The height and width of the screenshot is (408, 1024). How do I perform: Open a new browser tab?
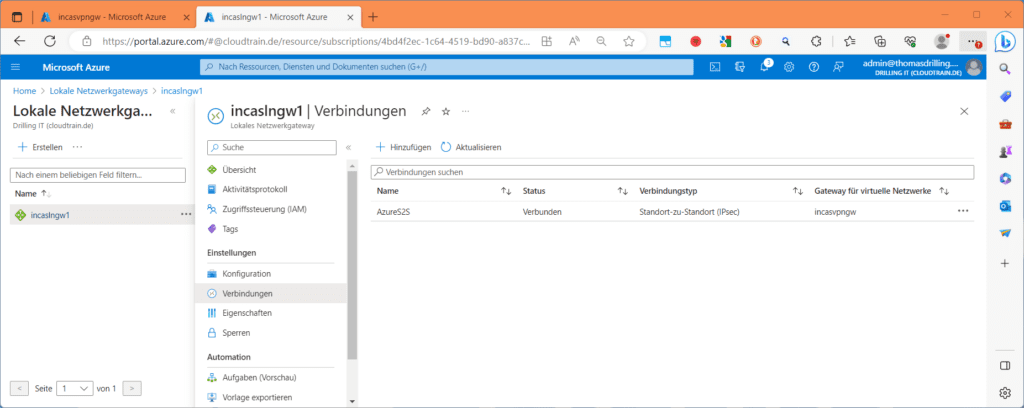coord(373,17)
